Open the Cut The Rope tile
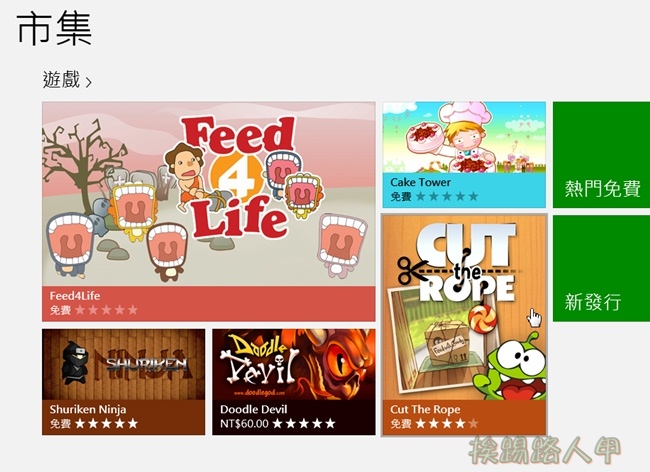 [x=464, y=324]
